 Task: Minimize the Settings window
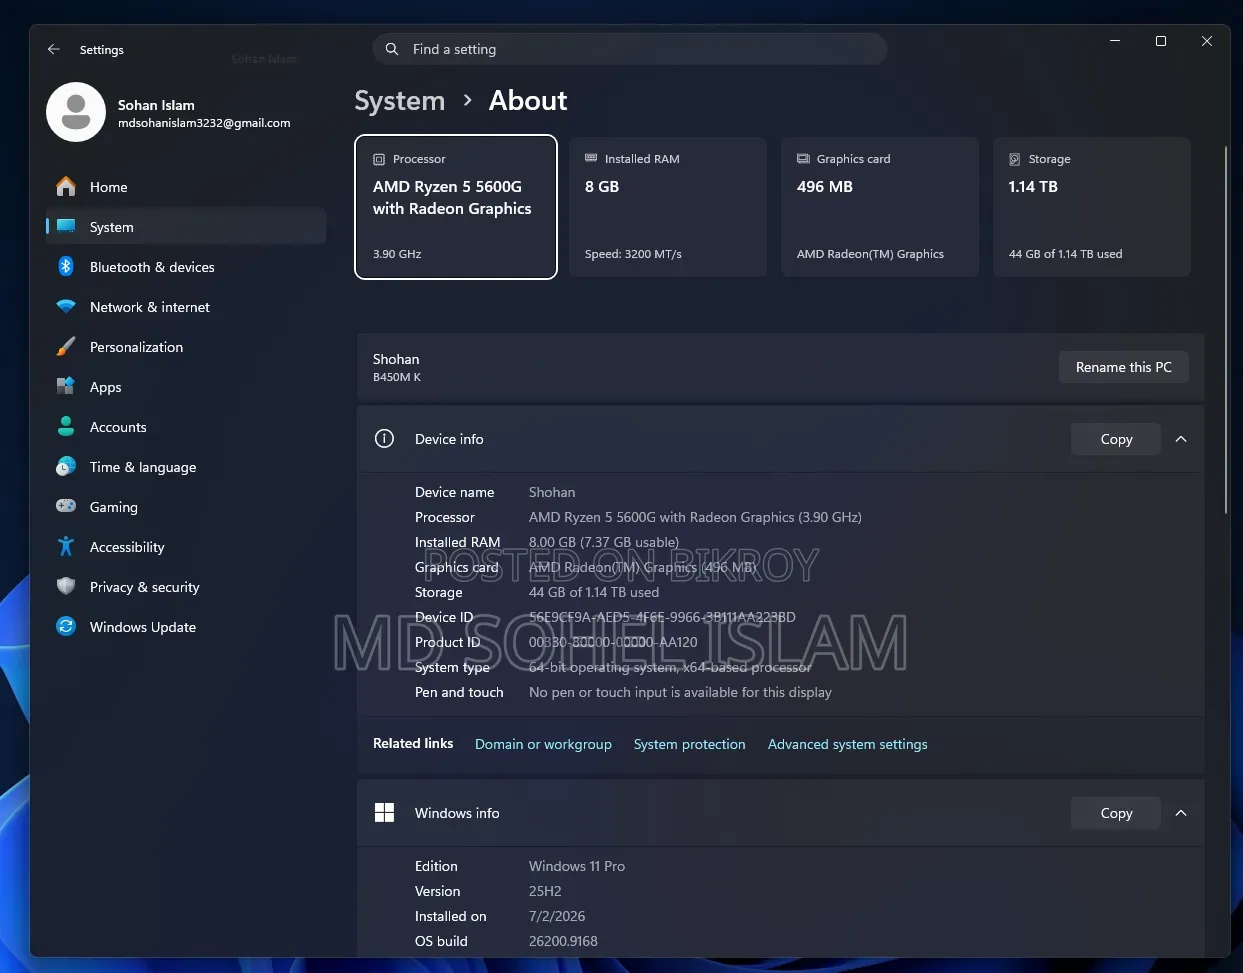1115,41
